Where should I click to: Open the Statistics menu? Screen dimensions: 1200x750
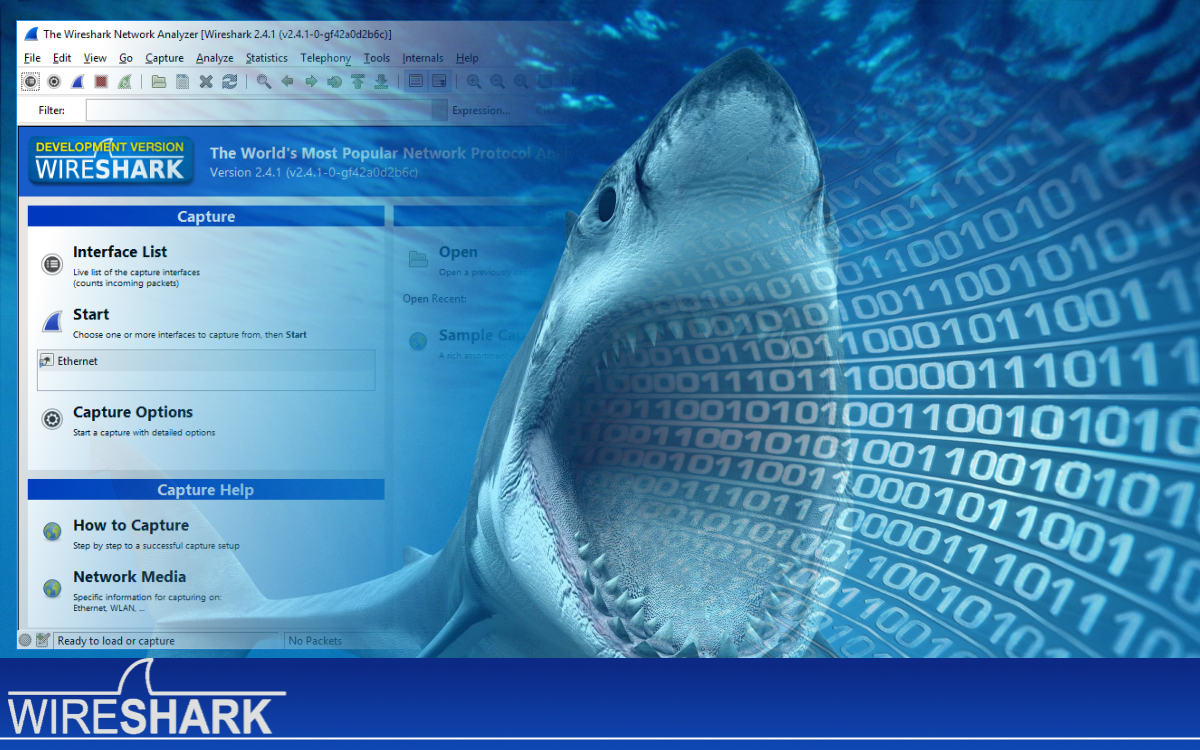click(x=267, y=58)
